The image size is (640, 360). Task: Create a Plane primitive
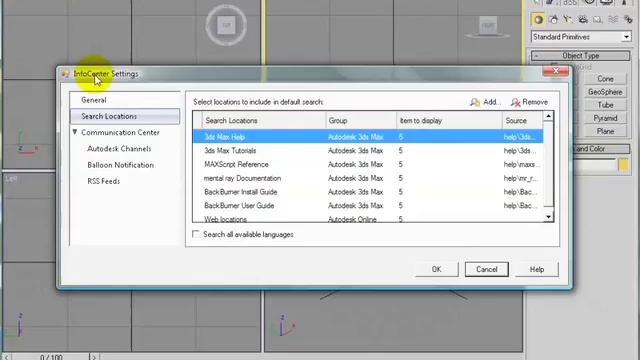pos(605,131)
